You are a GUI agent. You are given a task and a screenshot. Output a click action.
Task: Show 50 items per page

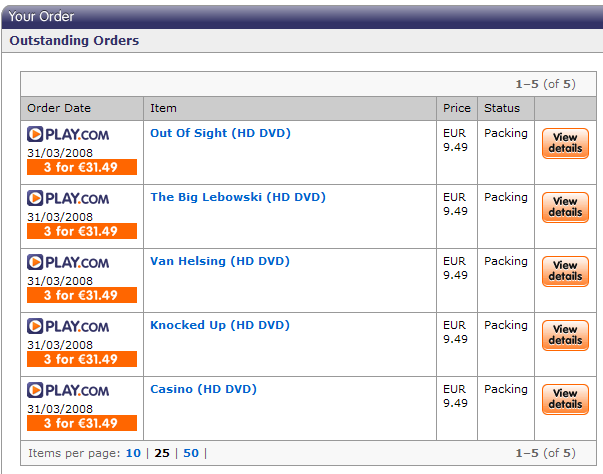tap(191, 453)
